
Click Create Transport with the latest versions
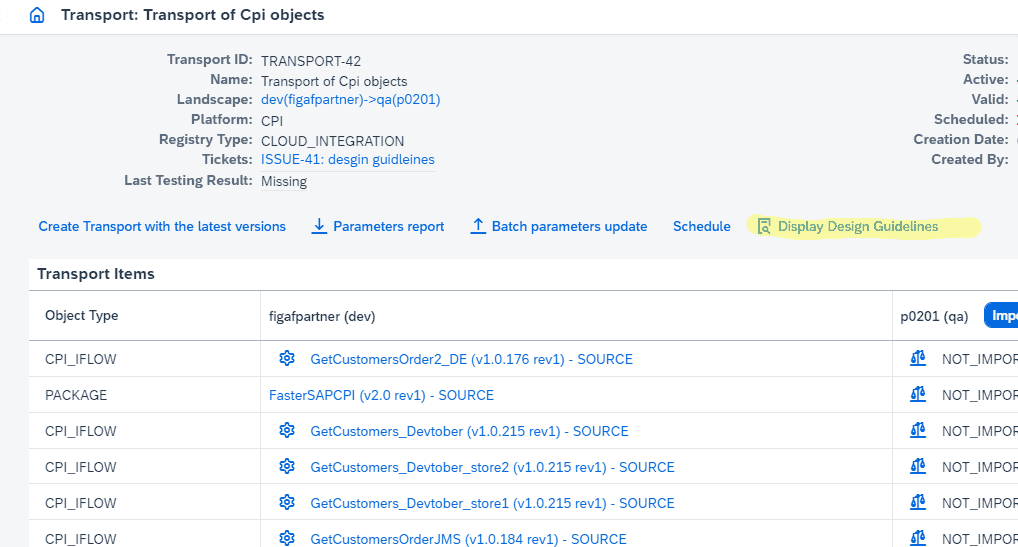pos(162,226)
